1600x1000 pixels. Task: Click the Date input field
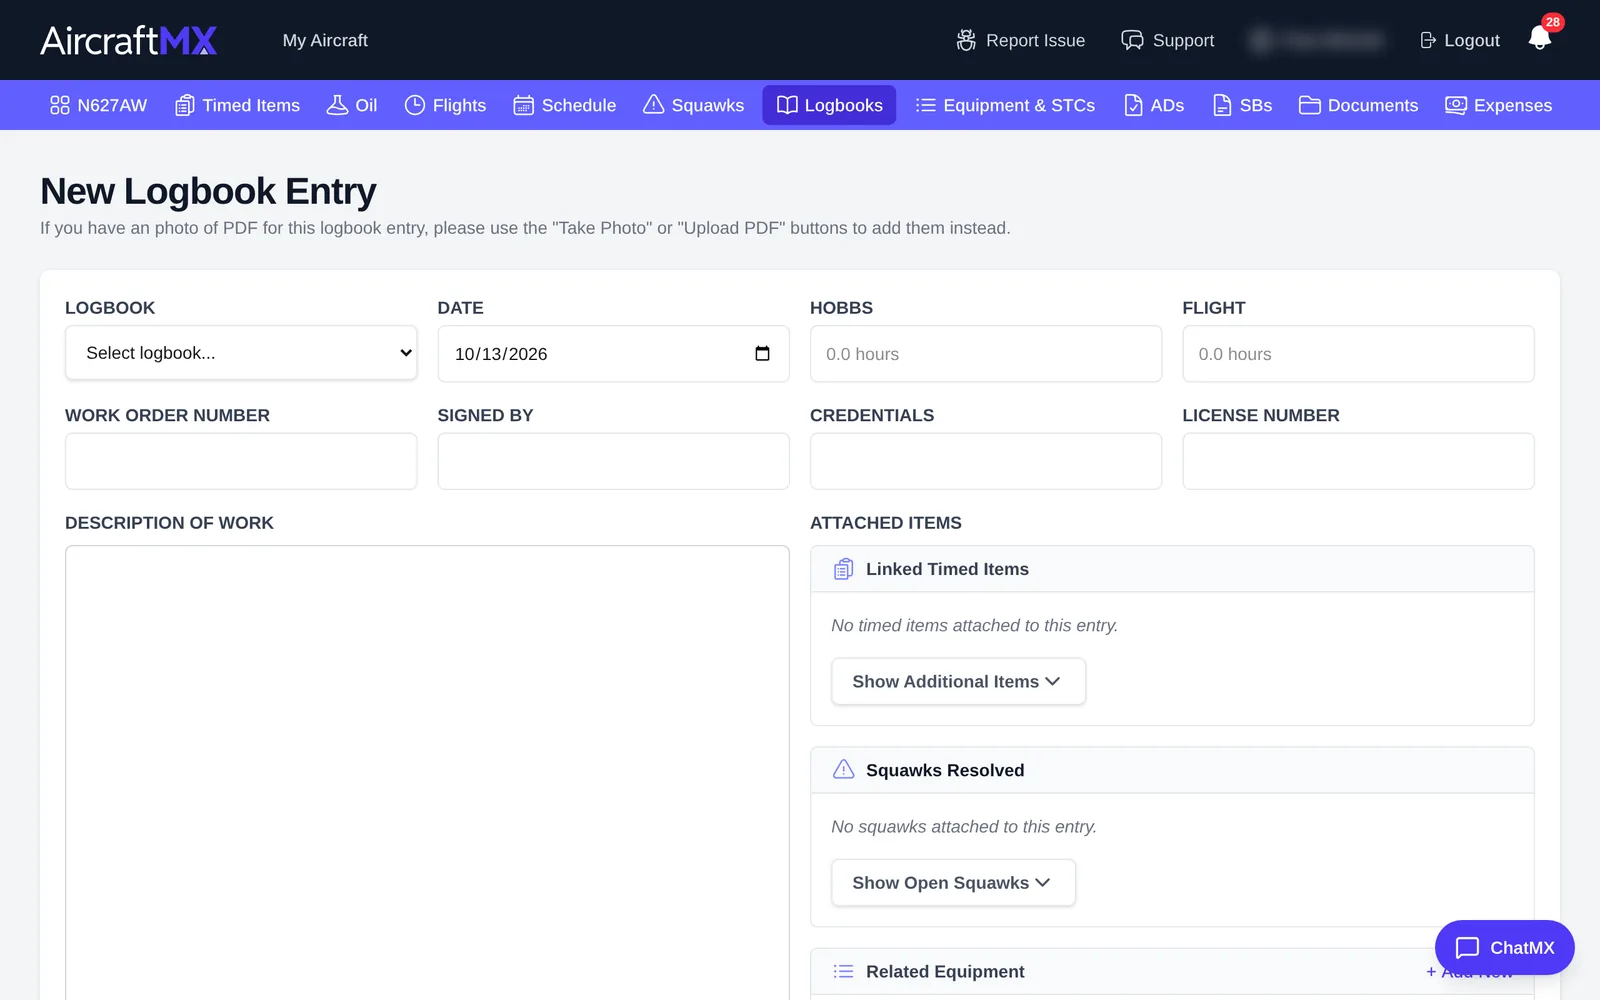pyautogui.click(x=613, y=354)
